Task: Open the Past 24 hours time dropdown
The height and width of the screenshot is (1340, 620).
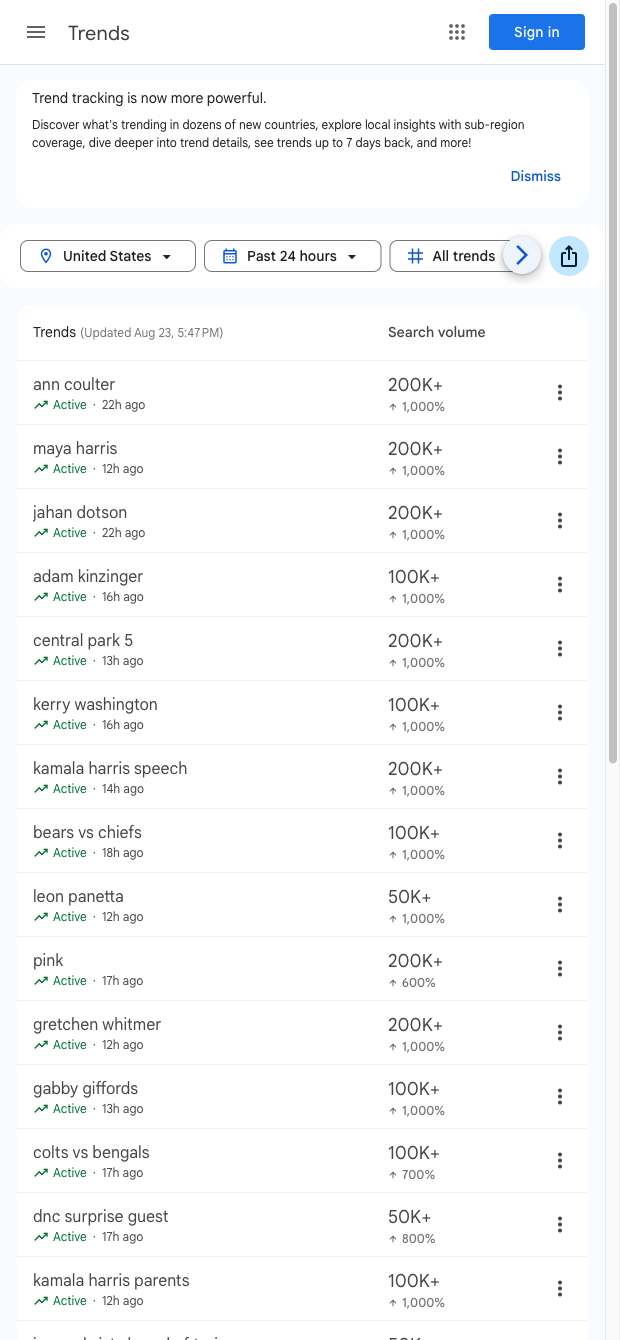Action: click(292, 256)
